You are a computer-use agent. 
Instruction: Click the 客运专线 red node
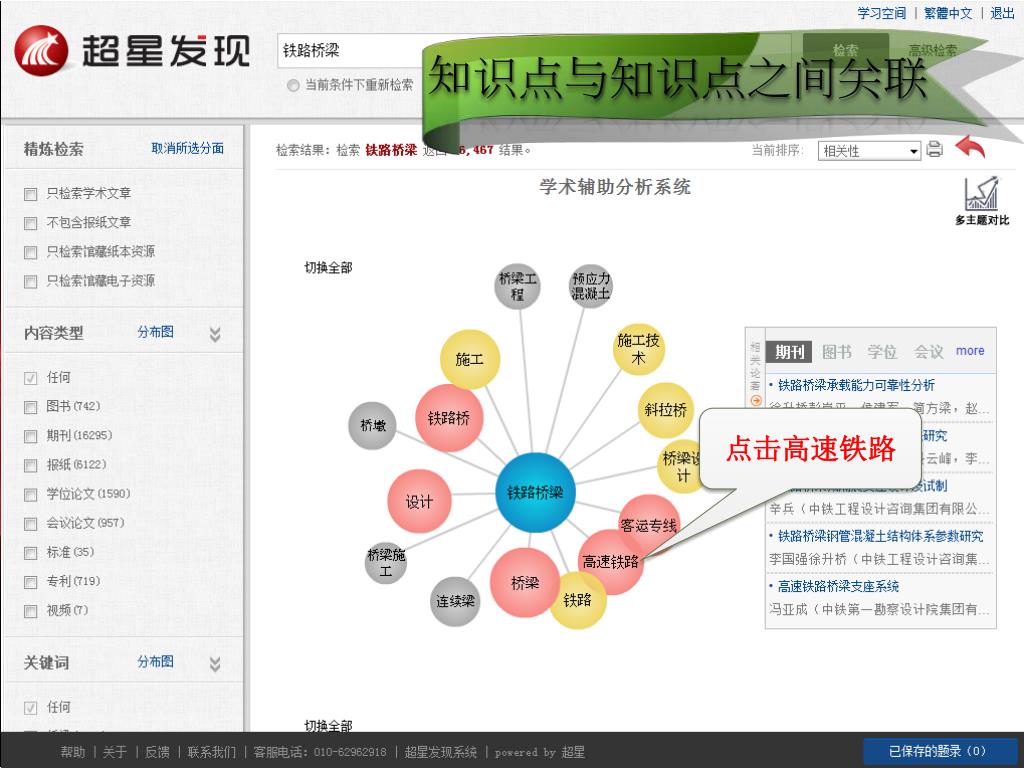tap(648, 526)
